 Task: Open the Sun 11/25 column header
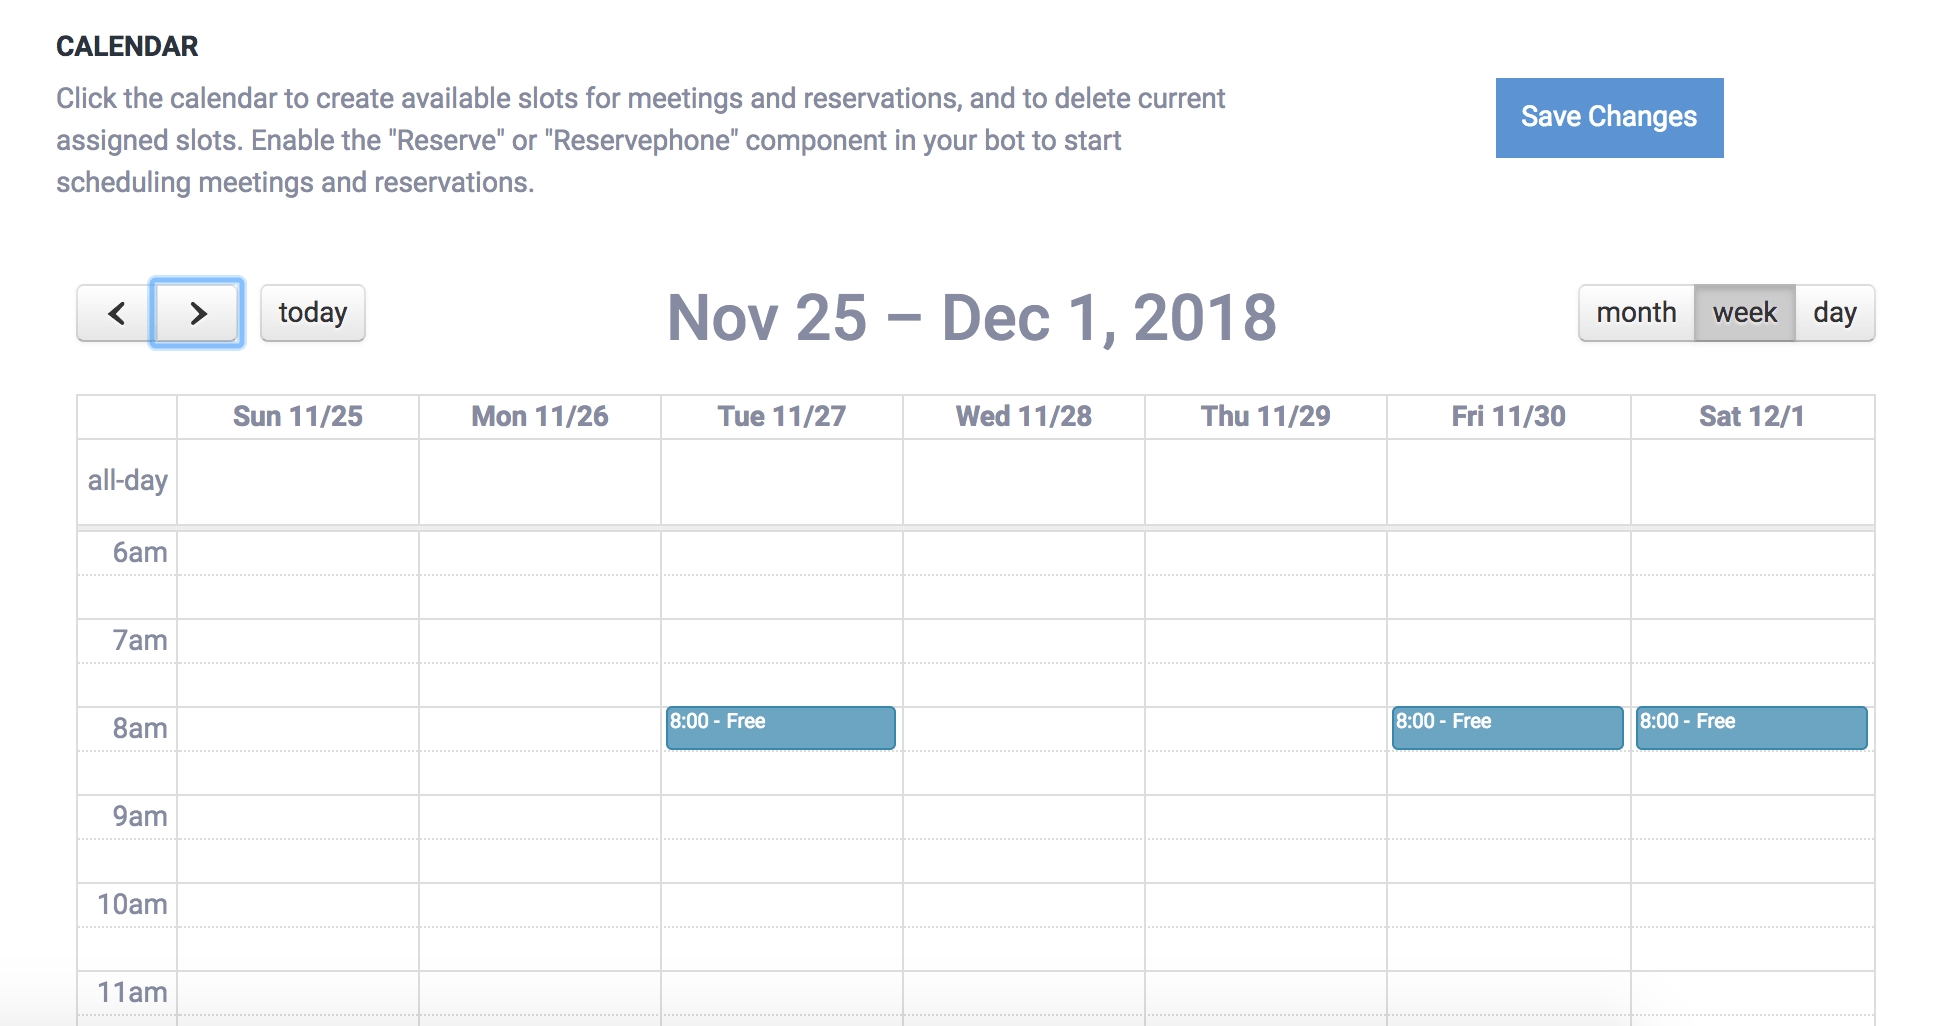pyautogui.click(x=298, y=417)
